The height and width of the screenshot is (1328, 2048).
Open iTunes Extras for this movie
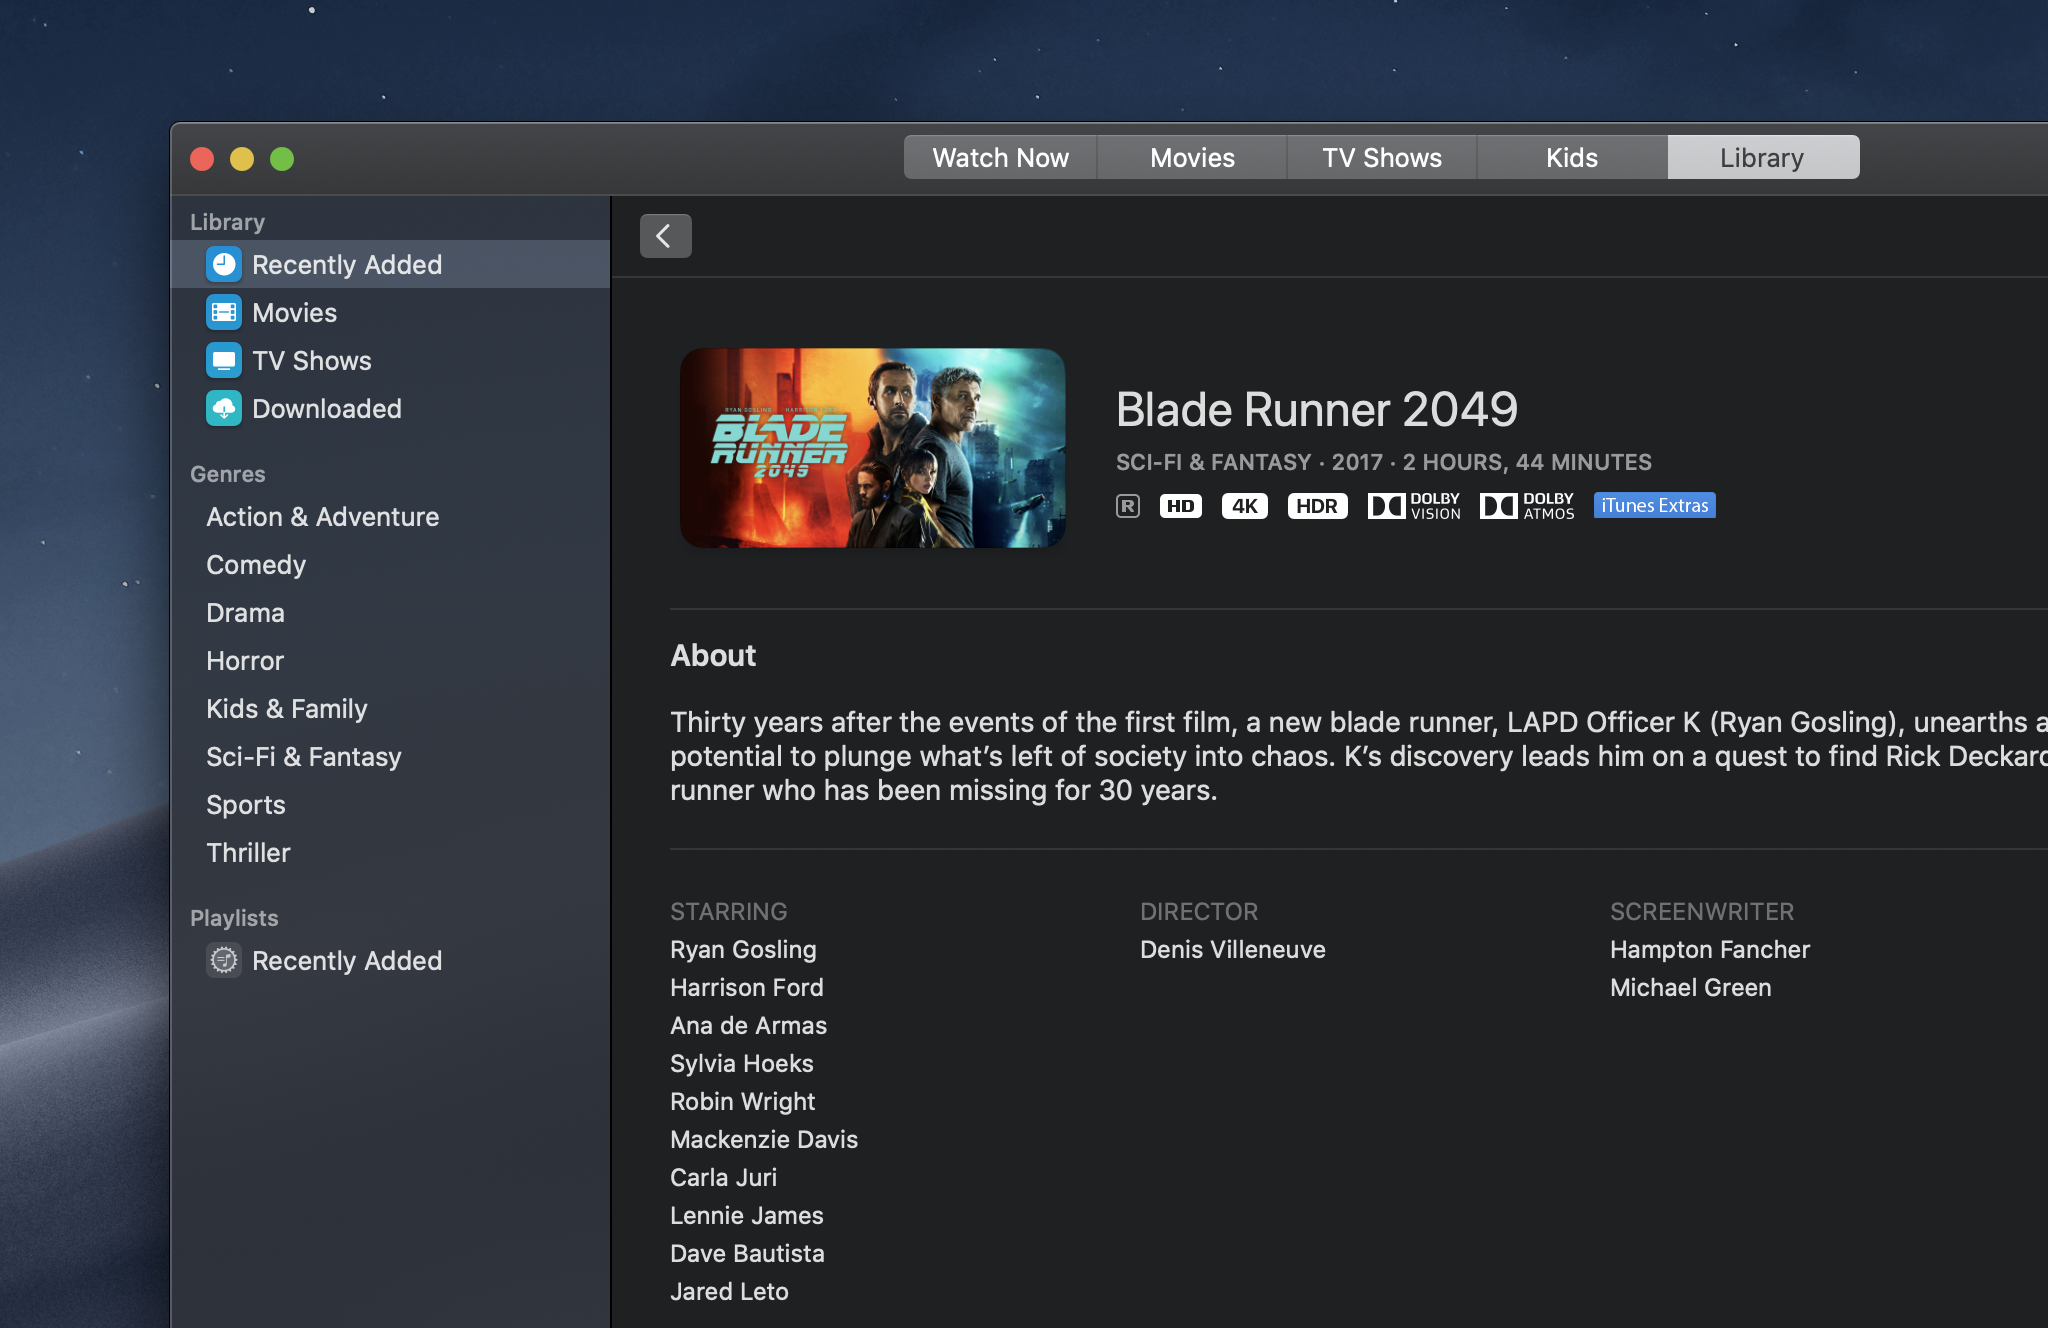pyautogui.click(x=1654, y=506)
